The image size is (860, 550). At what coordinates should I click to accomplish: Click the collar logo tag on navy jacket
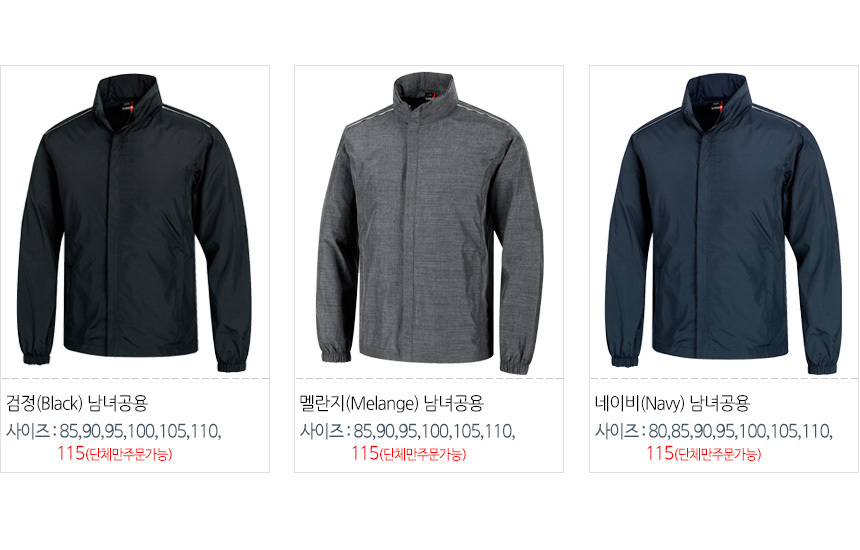click(x=715, y=106)
